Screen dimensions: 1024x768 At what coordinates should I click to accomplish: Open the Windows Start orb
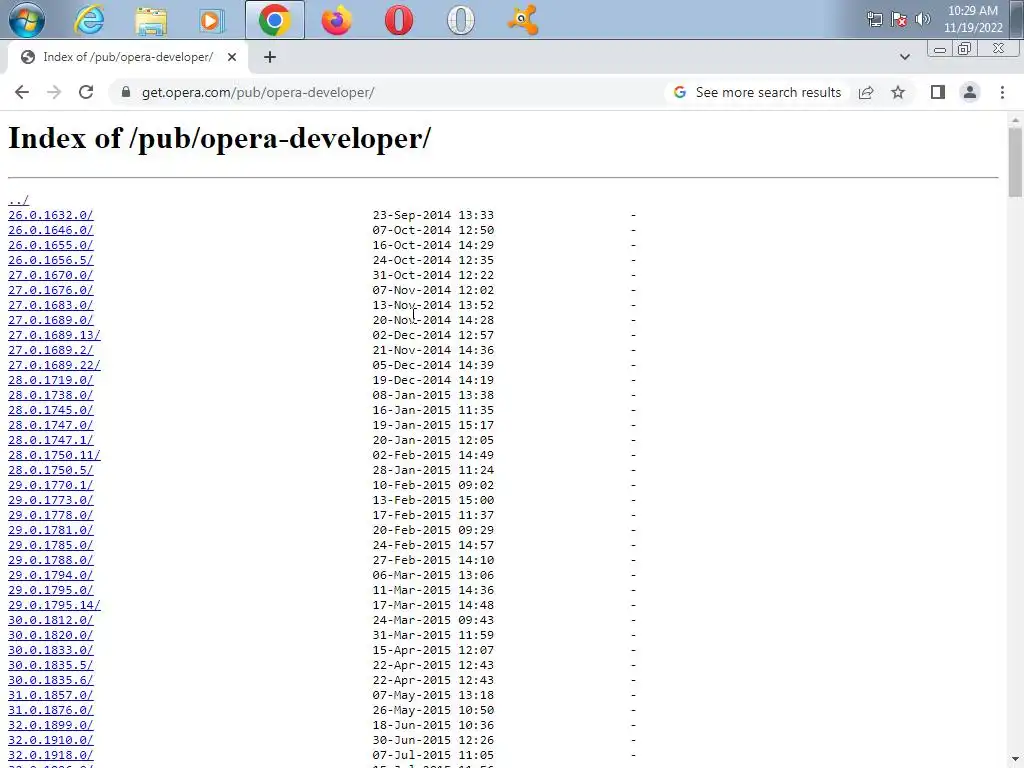click(27, 20)
